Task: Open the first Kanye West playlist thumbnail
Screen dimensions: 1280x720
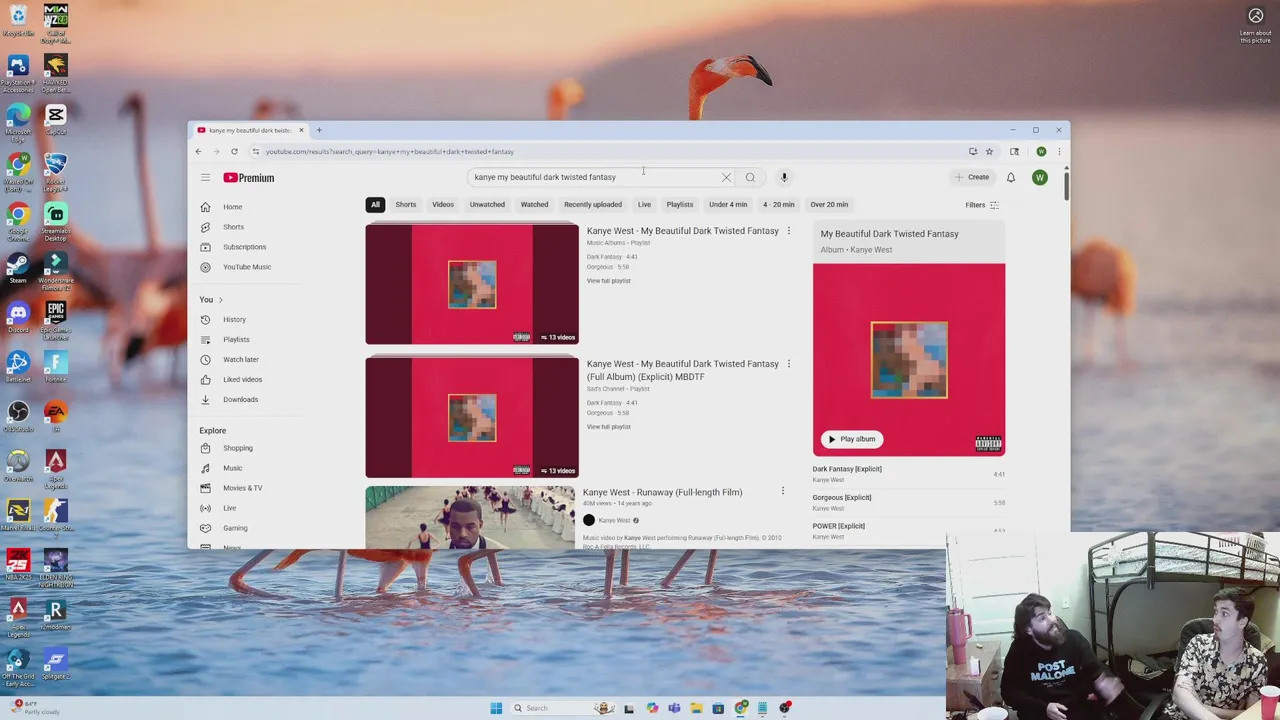Action: pyautogui.click(x=472, y=284)
